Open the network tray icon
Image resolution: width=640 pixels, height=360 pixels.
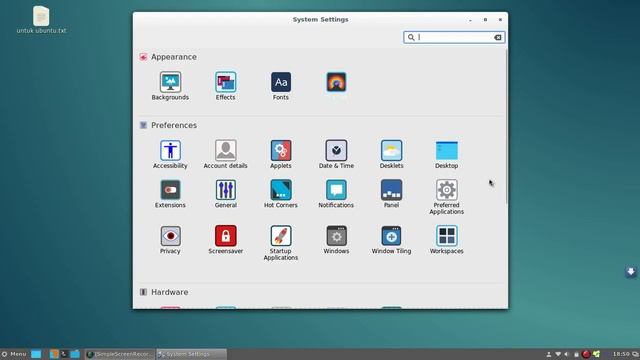pyautogui.click(x=558, y=354)
